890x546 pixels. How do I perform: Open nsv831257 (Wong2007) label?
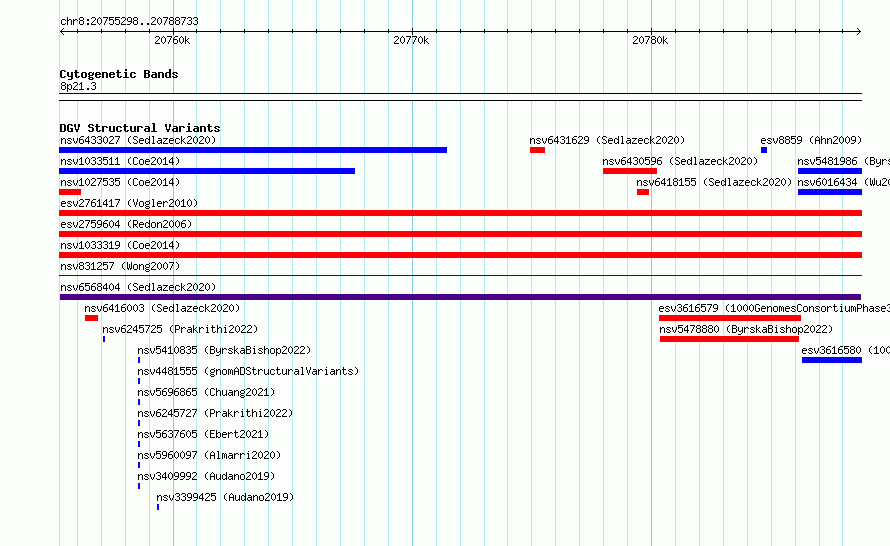pyautogui.click(x=120, y=266)
